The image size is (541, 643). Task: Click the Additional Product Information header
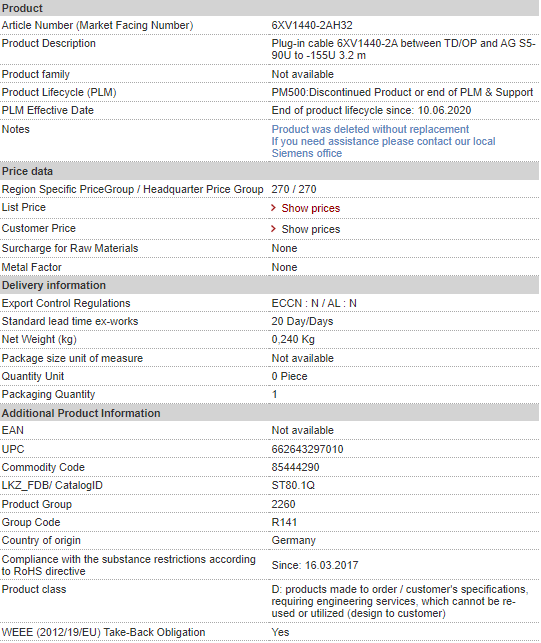pos(269,413)
